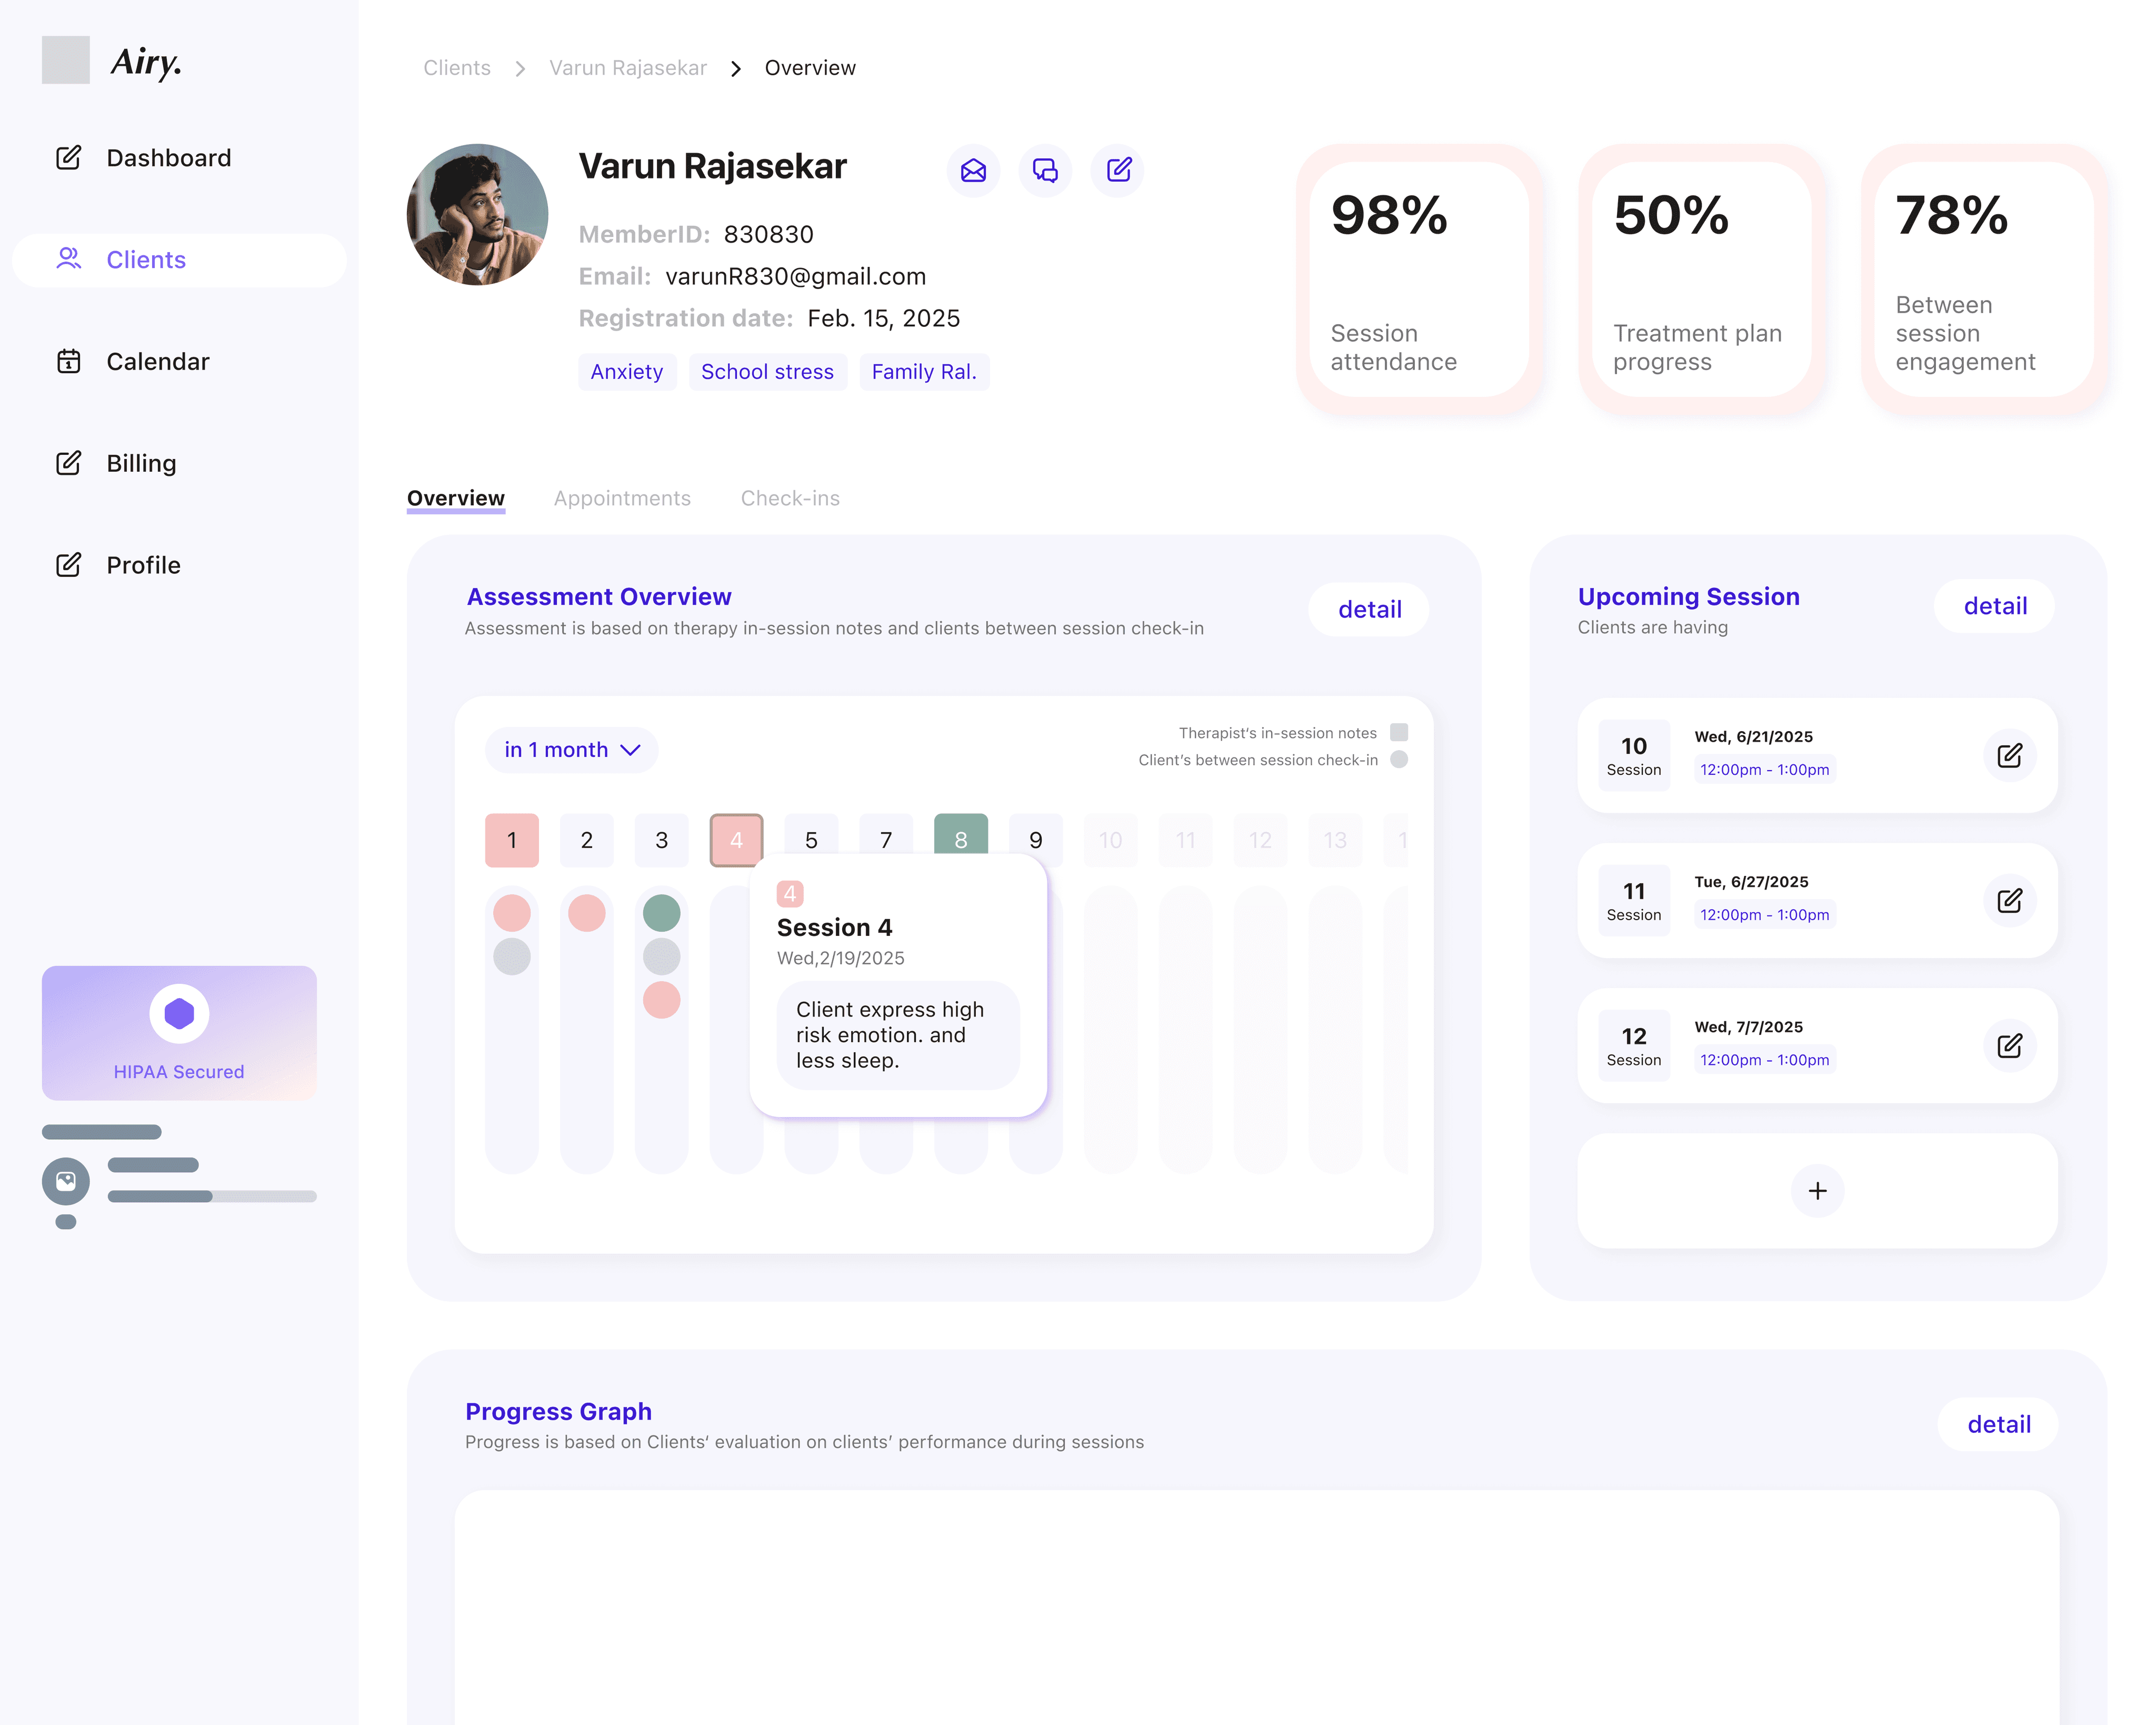Image resolution: width=2156 pixels, height=1725 pixels.
Task: Open the chat message icon near Varun's name
Action: click(1045, 170)
